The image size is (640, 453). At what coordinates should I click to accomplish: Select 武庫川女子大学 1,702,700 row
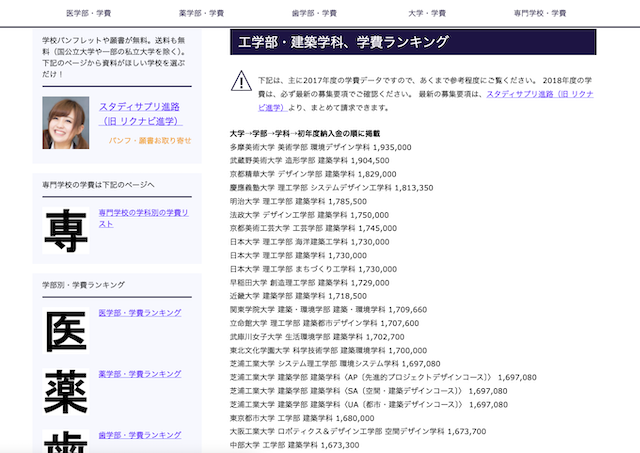pyautogui.click(x=317, y=337)
